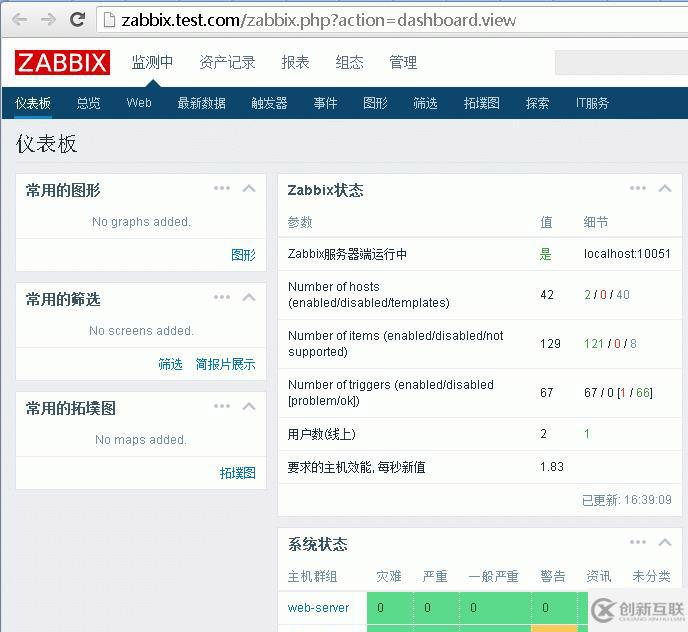Viewport: 688px width, 632px height.
Task: Click the No screens added. text
Action: (x=141, y=330)
